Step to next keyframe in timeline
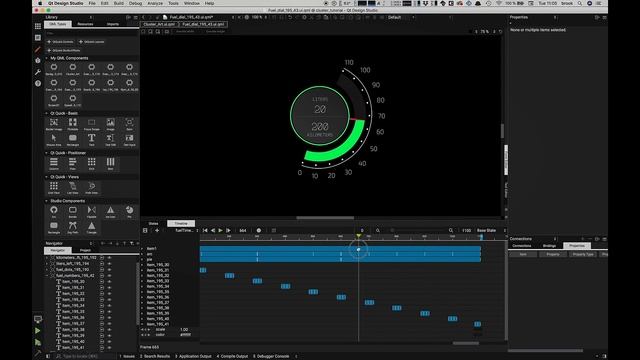The image size is (640, 360). point(228,231)
